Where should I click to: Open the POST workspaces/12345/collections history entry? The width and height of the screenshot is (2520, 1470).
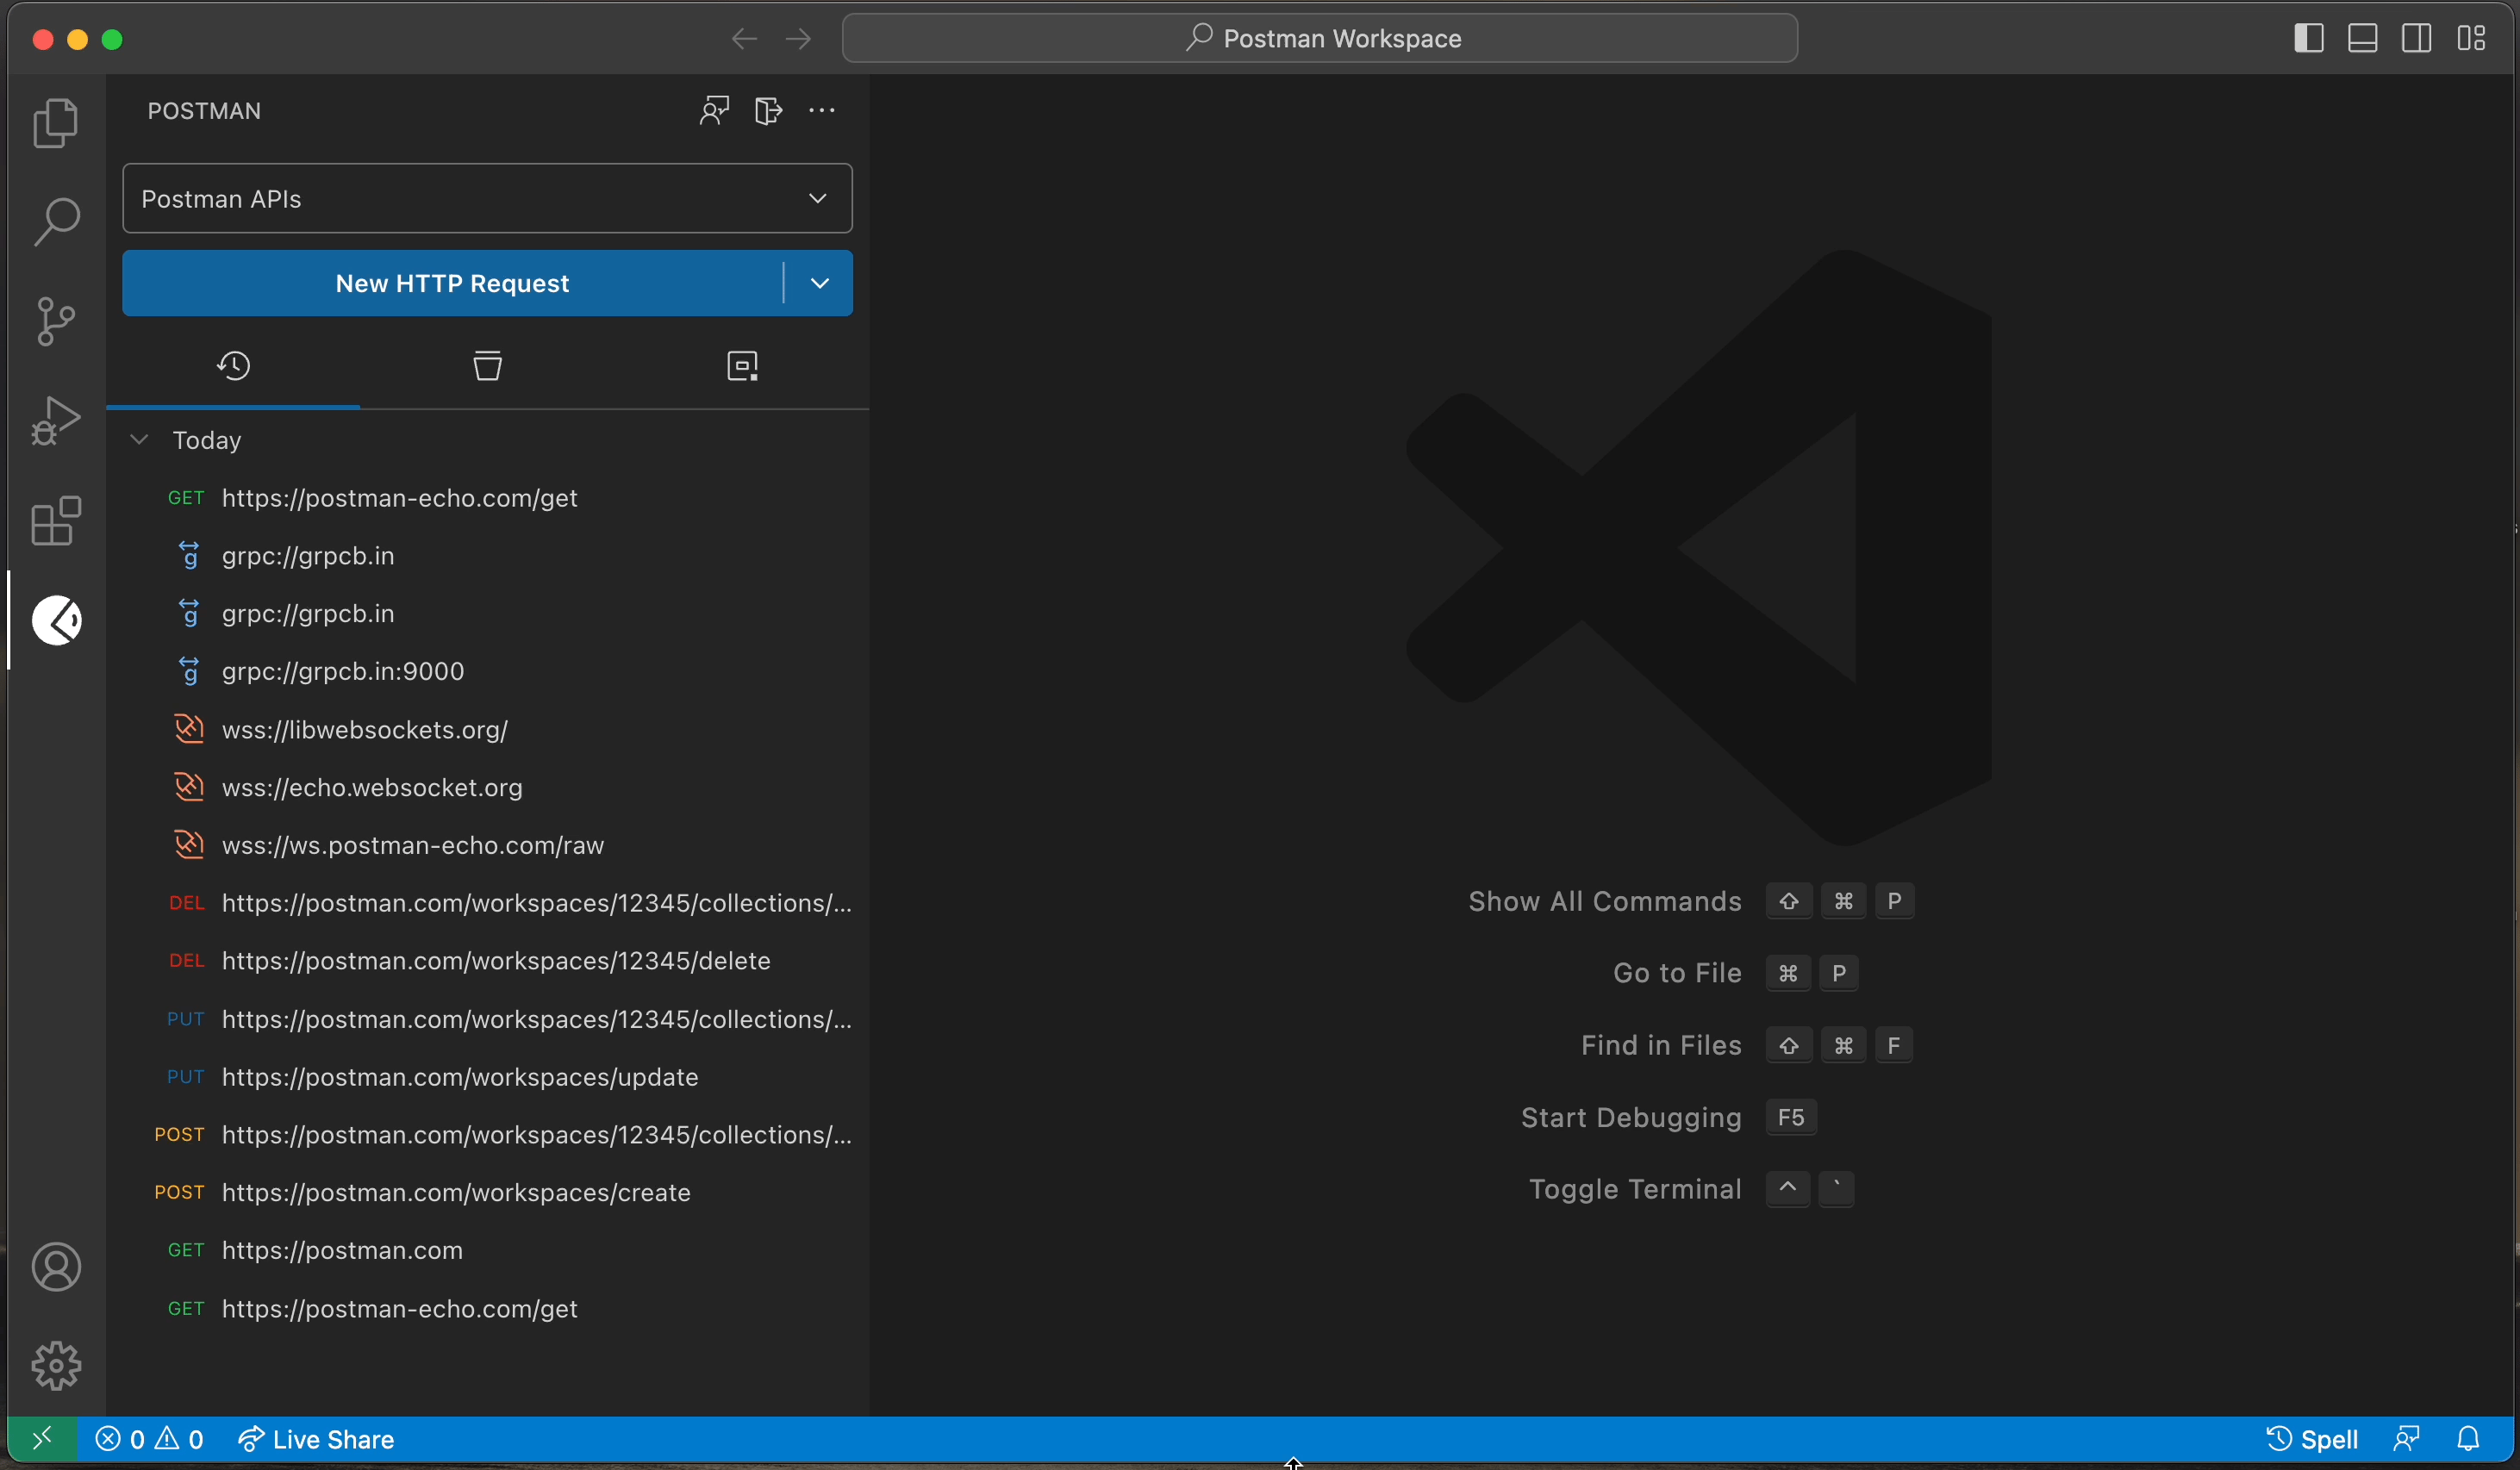[x=487, y=1135]
